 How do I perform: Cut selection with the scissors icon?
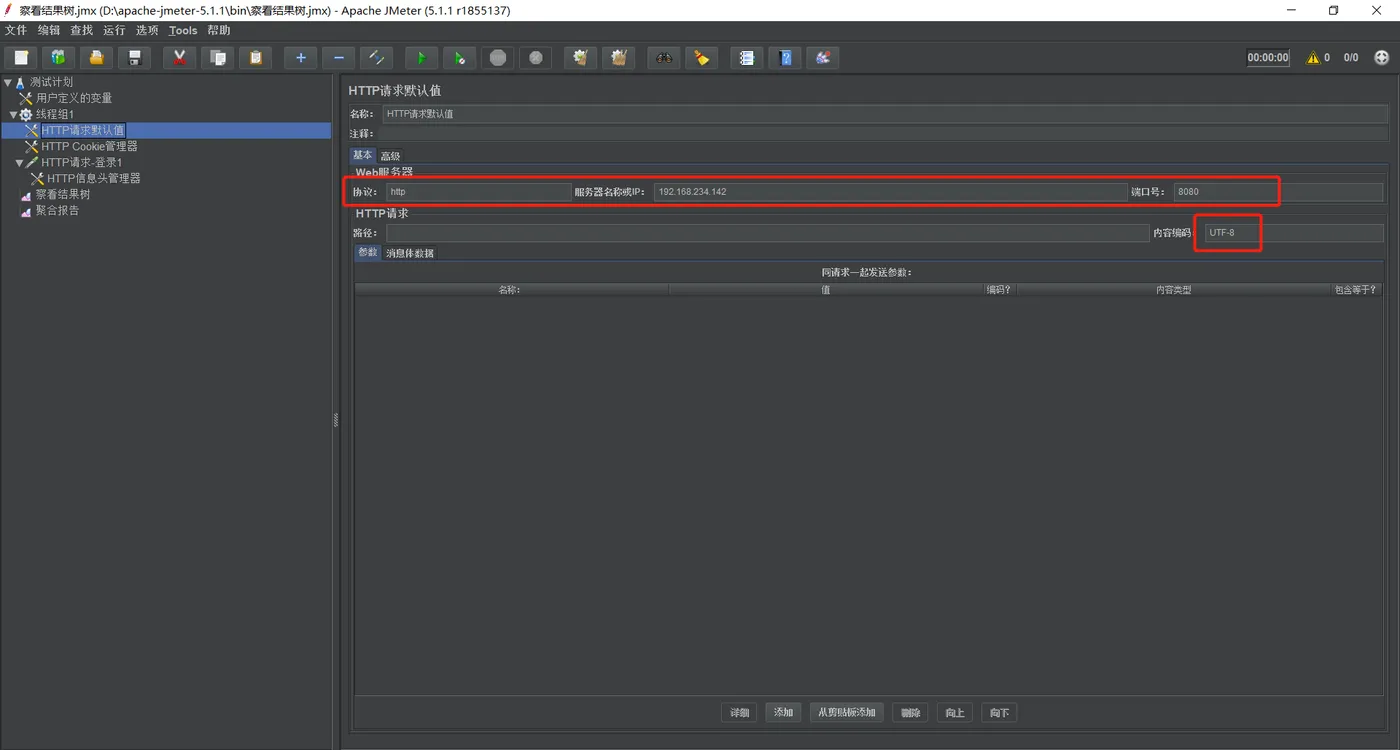[x=179, y=57]
